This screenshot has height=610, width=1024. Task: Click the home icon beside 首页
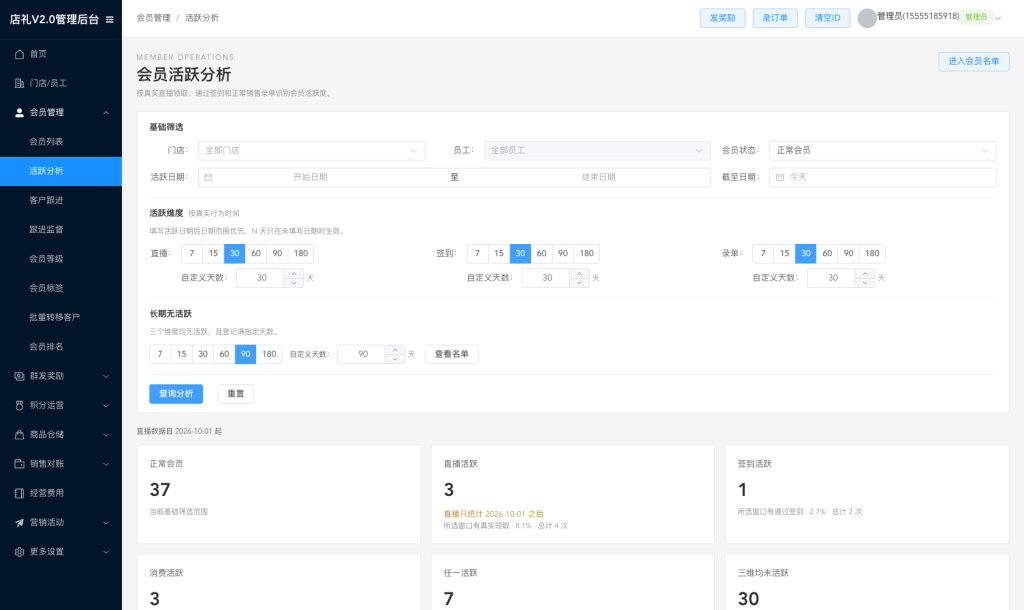[20, 54]
